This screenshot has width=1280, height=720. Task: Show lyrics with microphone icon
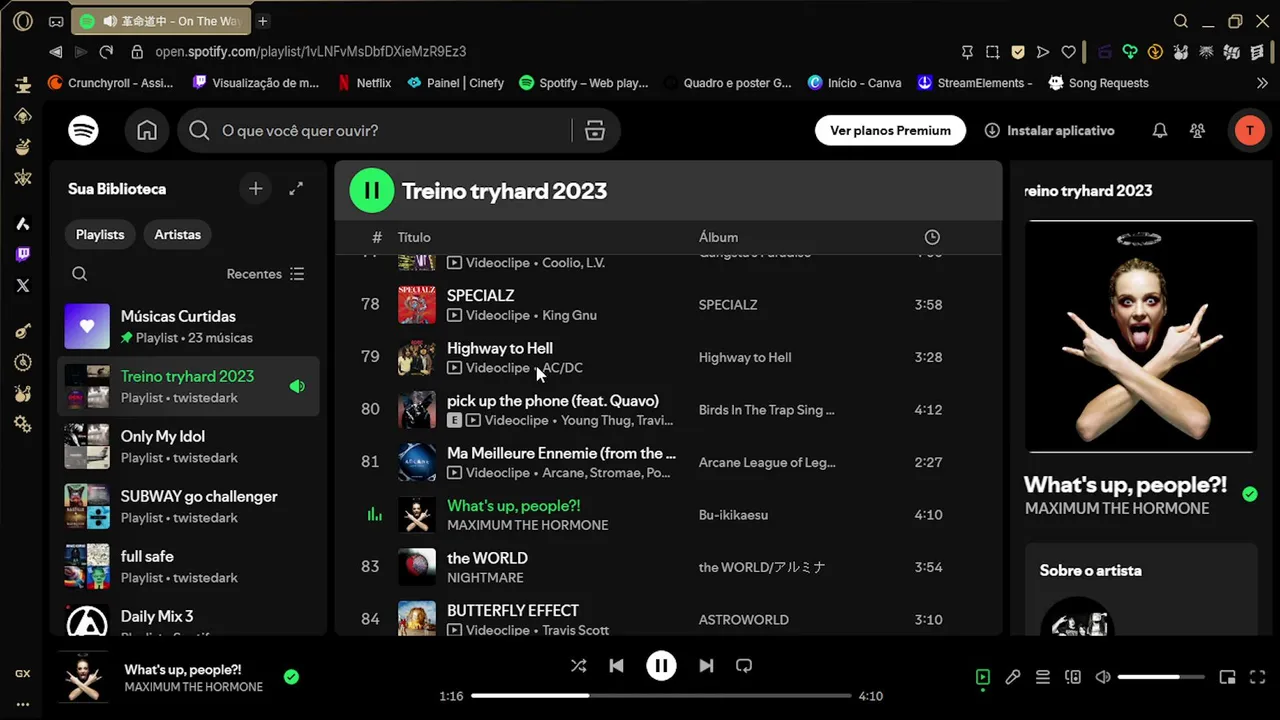pos(1013,678)
